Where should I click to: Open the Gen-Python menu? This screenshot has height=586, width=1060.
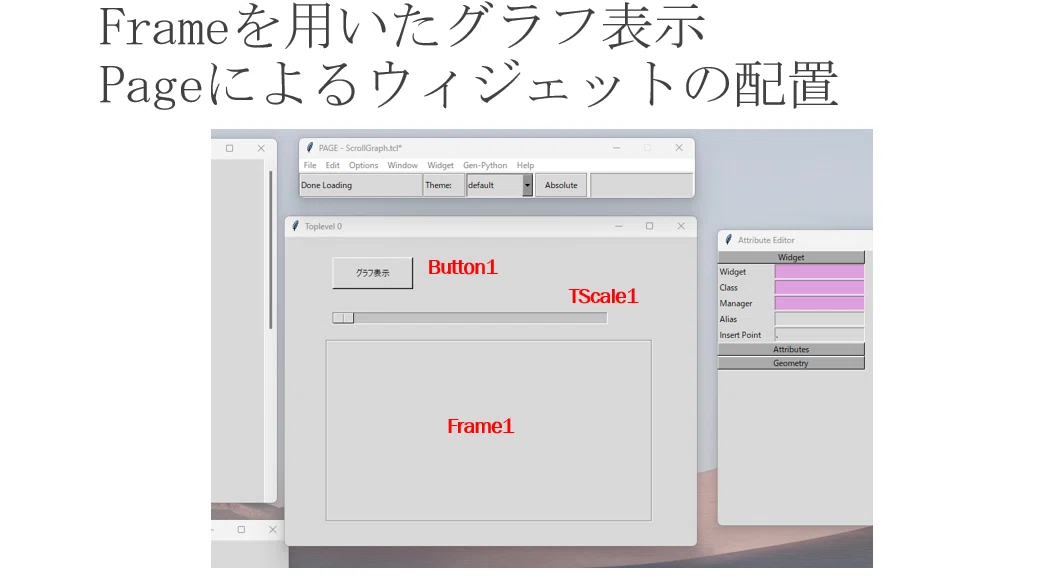click(x=485, y=166)
